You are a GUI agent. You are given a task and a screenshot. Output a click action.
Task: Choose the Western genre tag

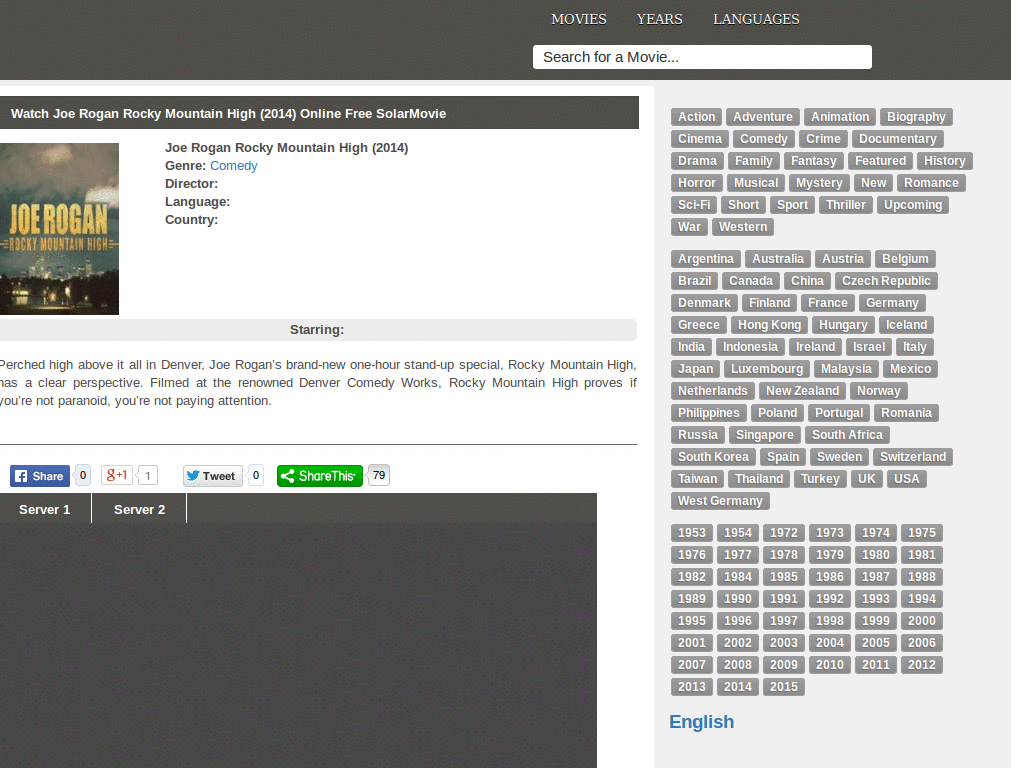(743, 227)
